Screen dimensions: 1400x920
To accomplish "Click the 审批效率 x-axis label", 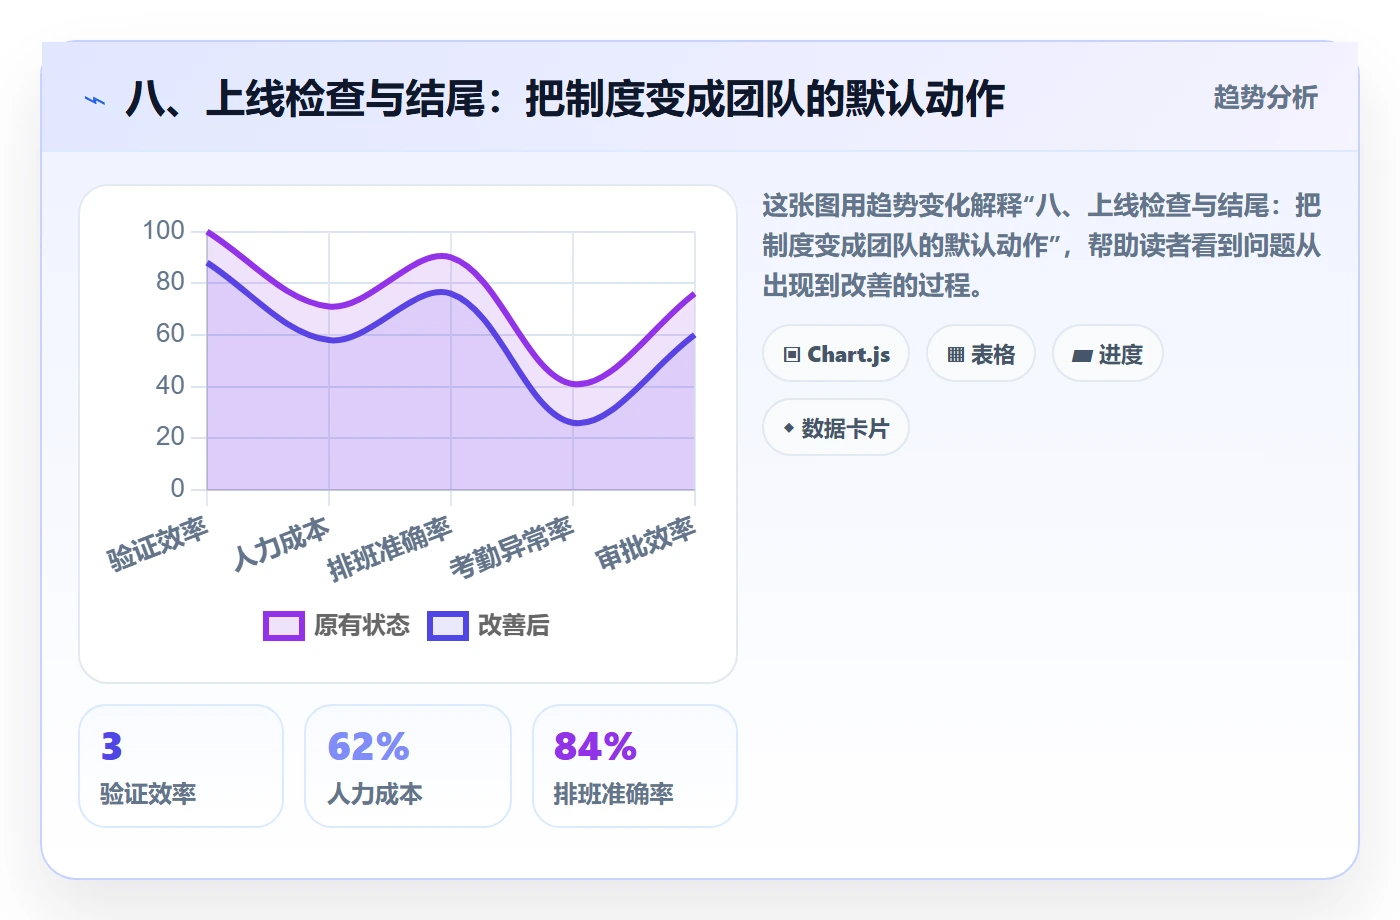I will (x=646, y=543).
